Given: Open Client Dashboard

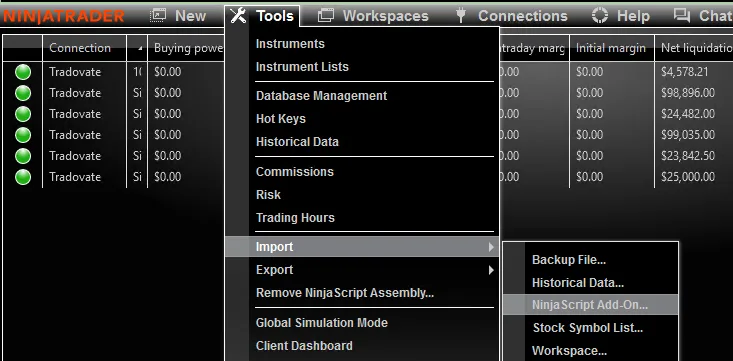Looking at the screenshot, I should pyautogui.click(x=304, y=346).
